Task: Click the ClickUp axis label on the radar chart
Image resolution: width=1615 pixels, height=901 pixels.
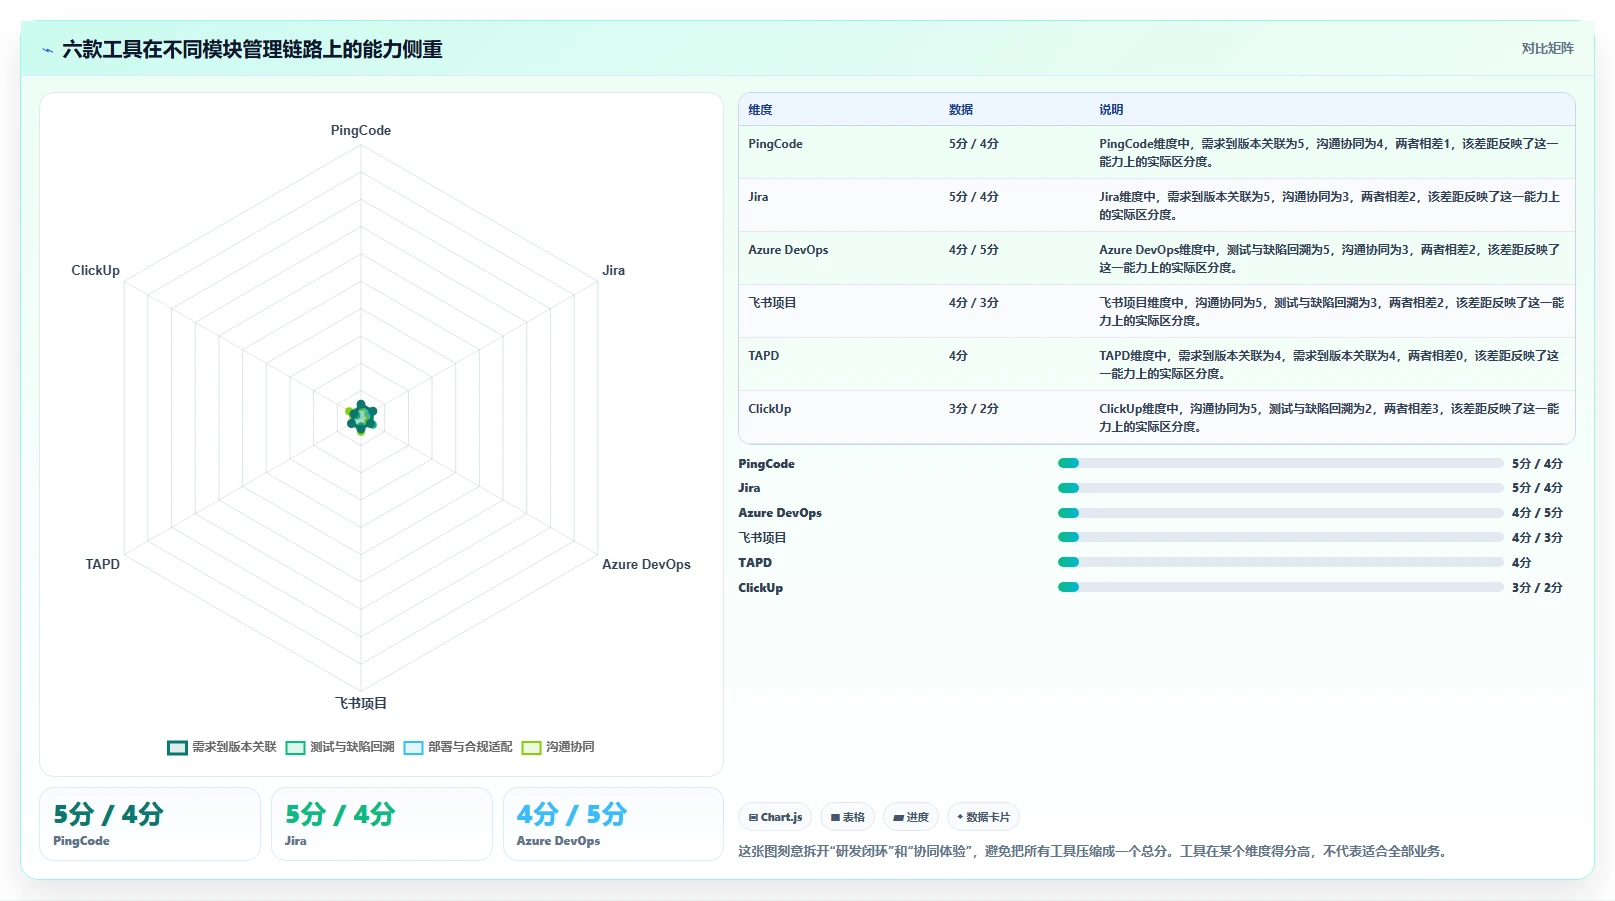Action: (x=95, y=271)
